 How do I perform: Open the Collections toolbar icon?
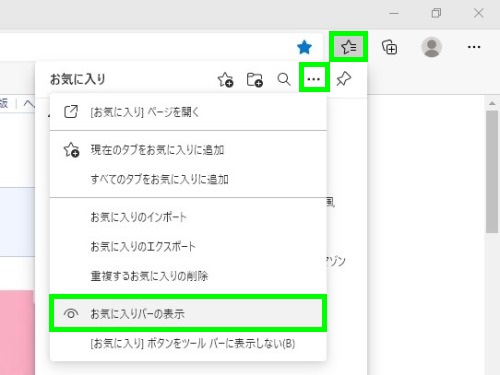pyautogui.click(x=389, y=47)
